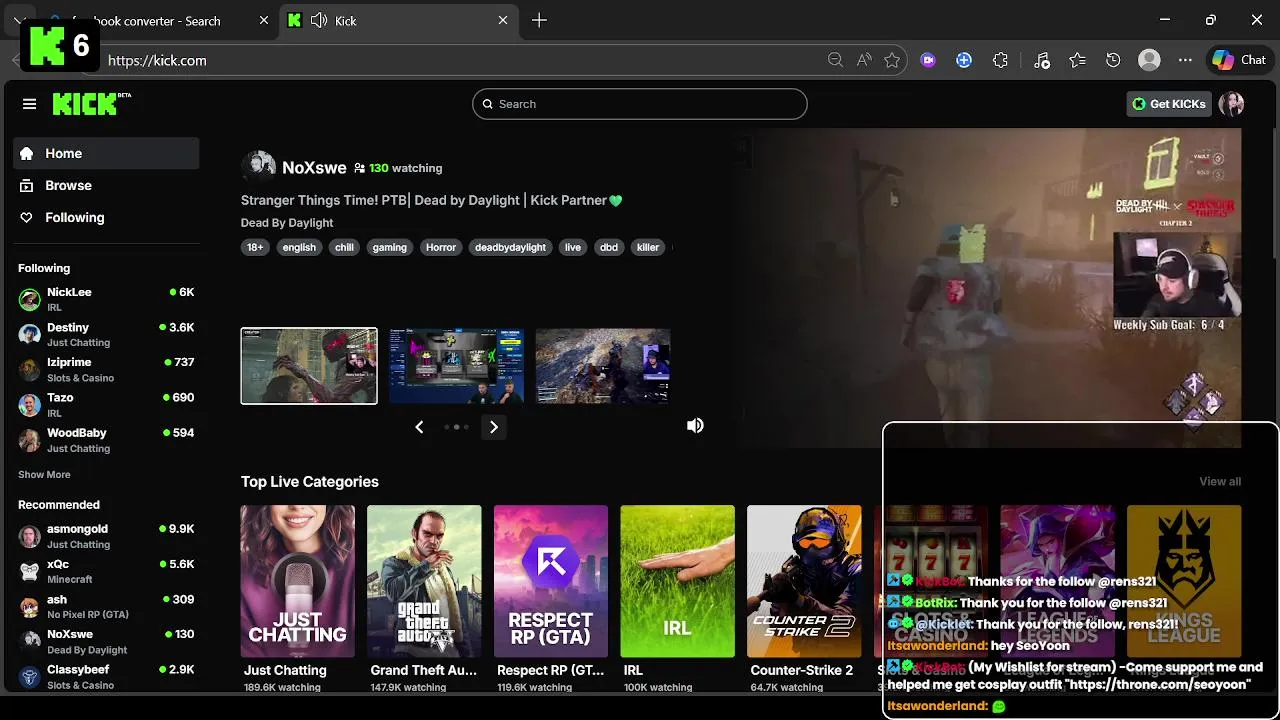
Task: Click the 18+ stream tag
Action: (x=255, y=247)
